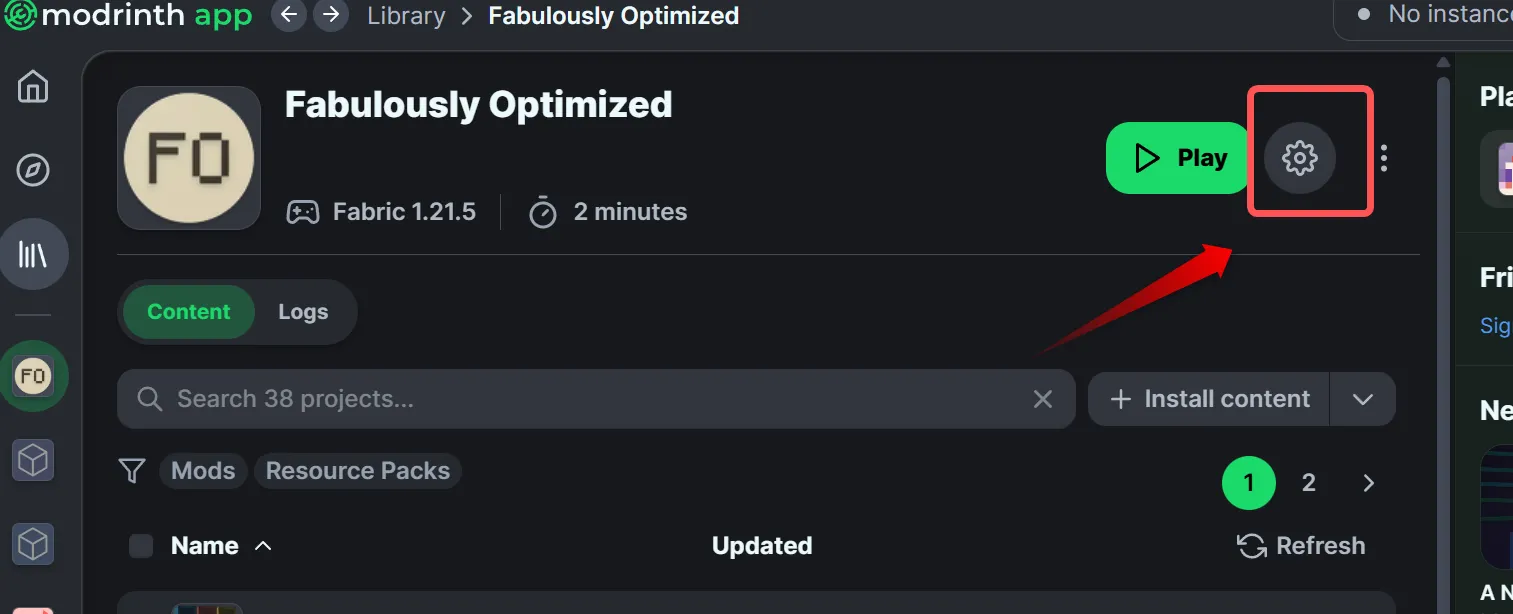
Task: Tick the select-all checkbox beside Name
Action: (141, 546)
